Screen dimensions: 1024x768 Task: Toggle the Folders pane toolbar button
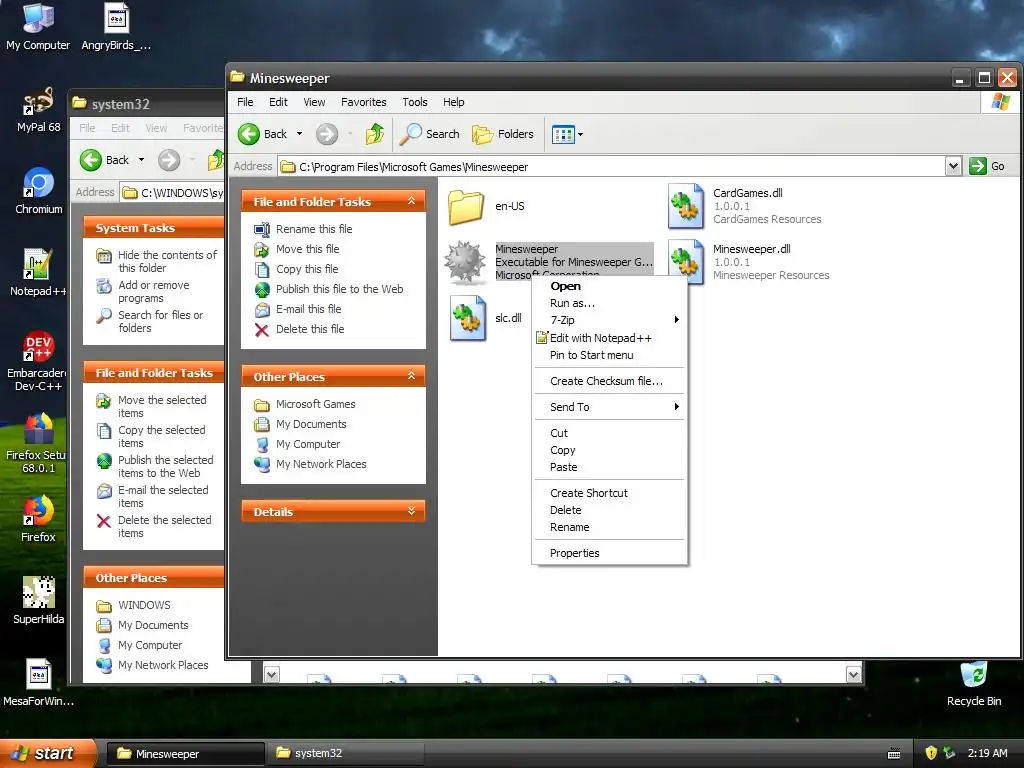(x=503, y=134)
